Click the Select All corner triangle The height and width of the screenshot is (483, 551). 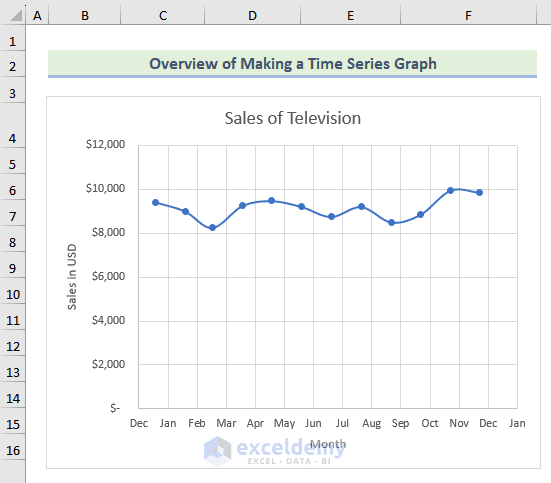pos(16,15)
